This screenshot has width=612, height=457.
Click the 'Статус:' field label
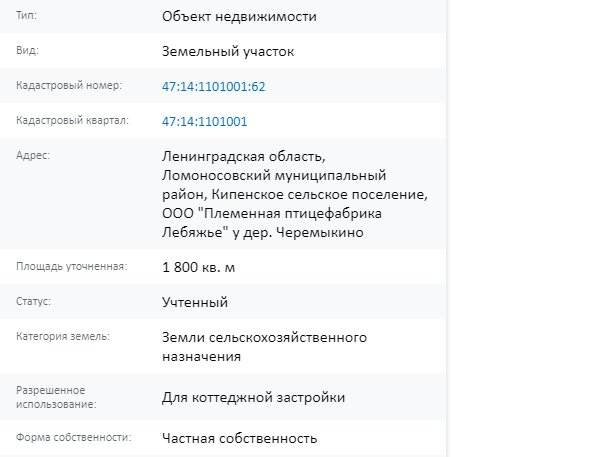pos(33,301)
